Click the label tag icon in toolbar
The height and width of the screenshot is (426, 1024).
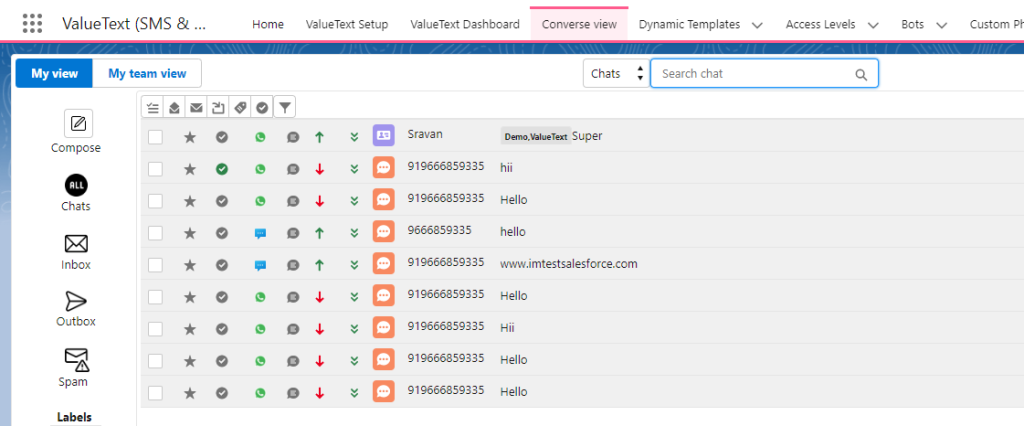pyautogui.click(x=240, y=106)
